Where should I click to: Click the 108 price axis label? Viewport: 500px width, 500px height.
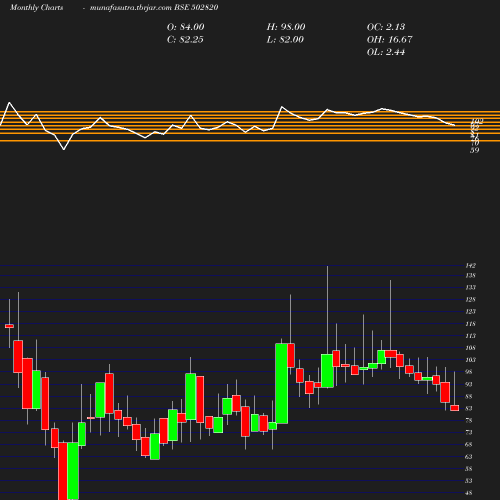[x=470, y=348]
